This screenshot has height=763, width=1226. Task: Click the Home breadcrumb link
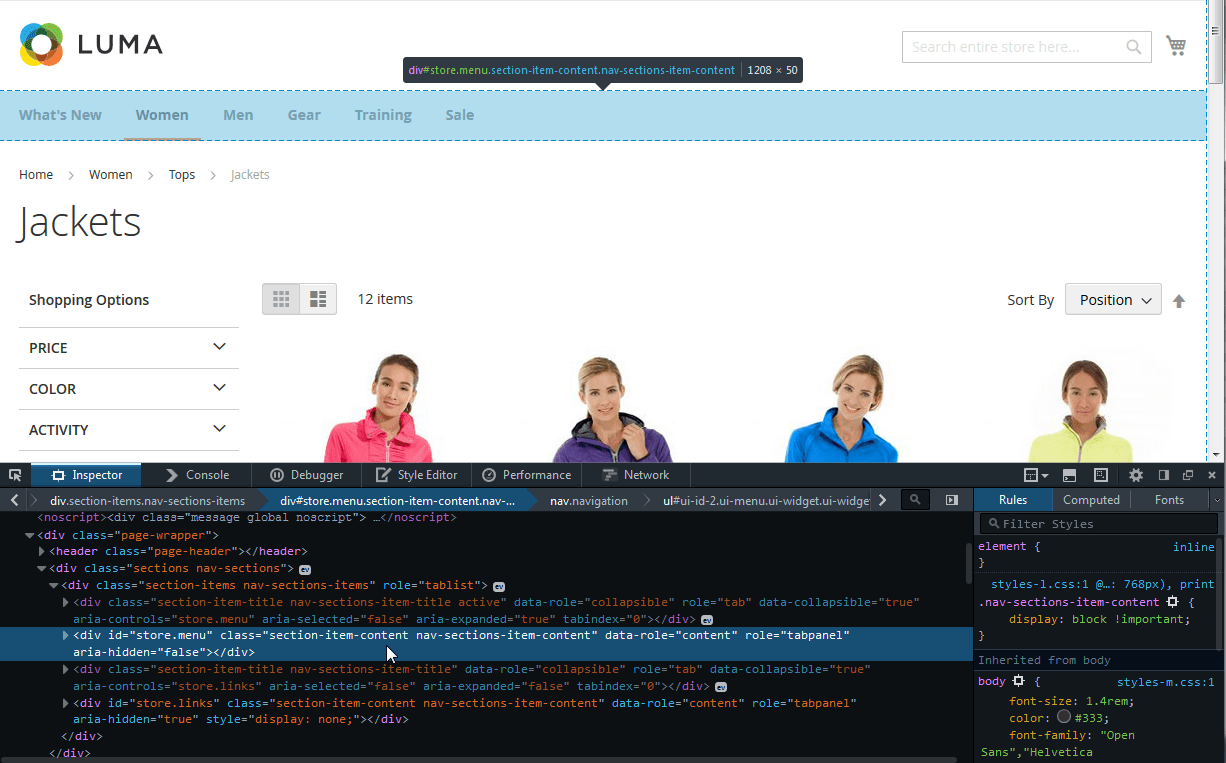click(36, 174)
